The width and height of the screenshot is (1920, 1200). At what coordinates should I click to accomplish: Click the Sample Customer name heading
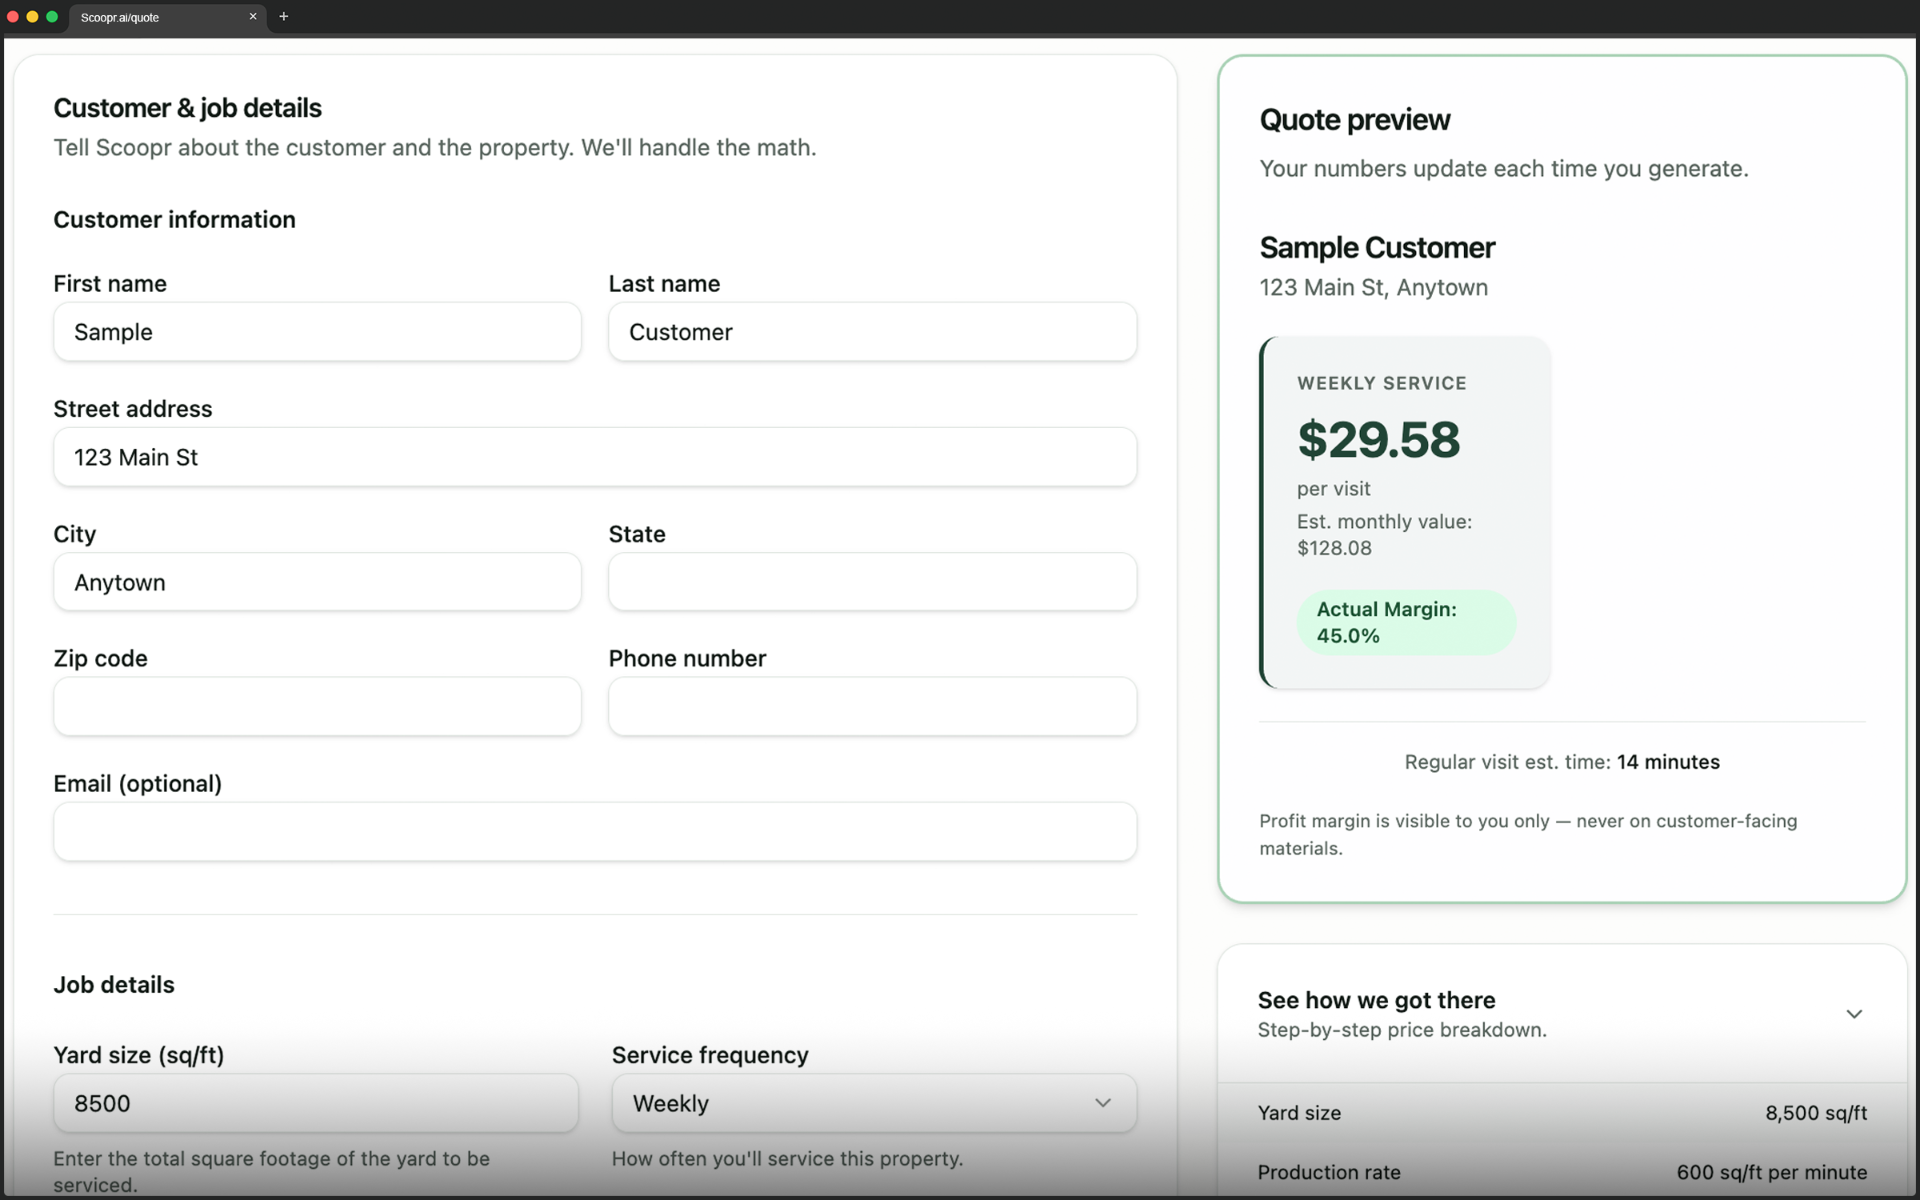1377,247
